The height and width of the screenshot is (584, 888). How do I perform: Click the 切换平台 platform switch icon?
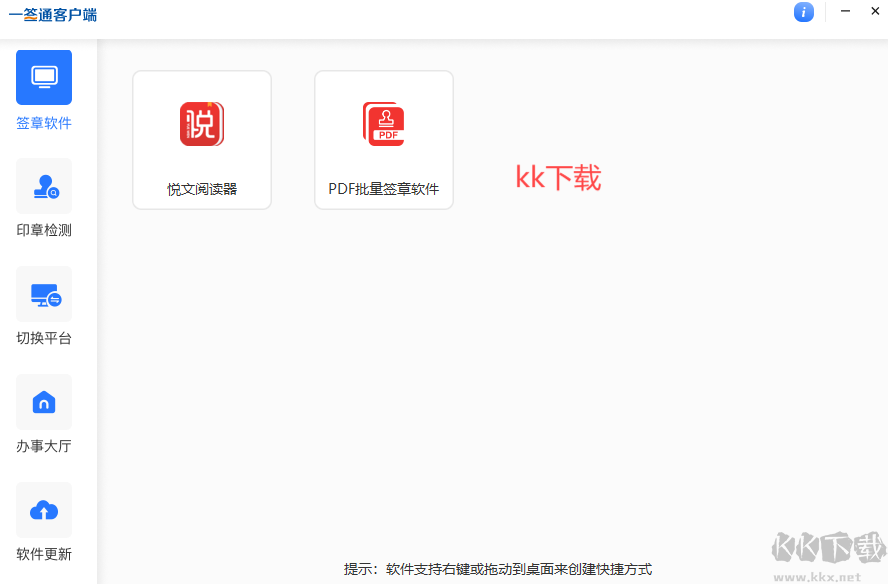(44, 293)
